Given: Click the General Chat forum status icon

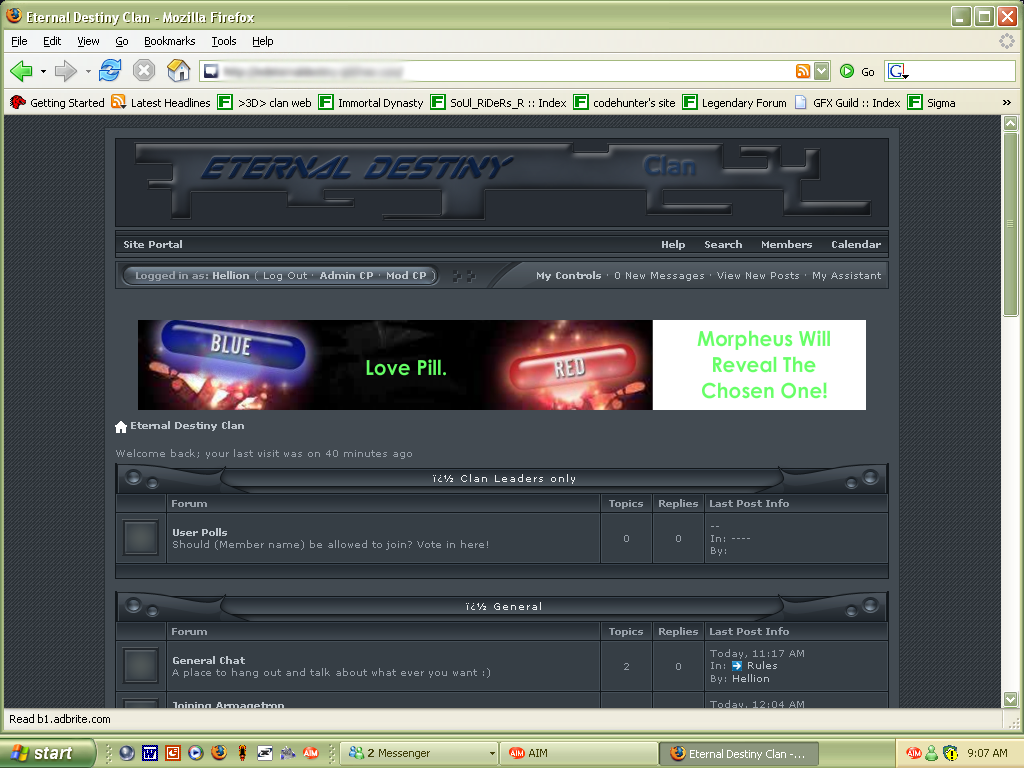Looking at the screenshot, I should (140, 666).
